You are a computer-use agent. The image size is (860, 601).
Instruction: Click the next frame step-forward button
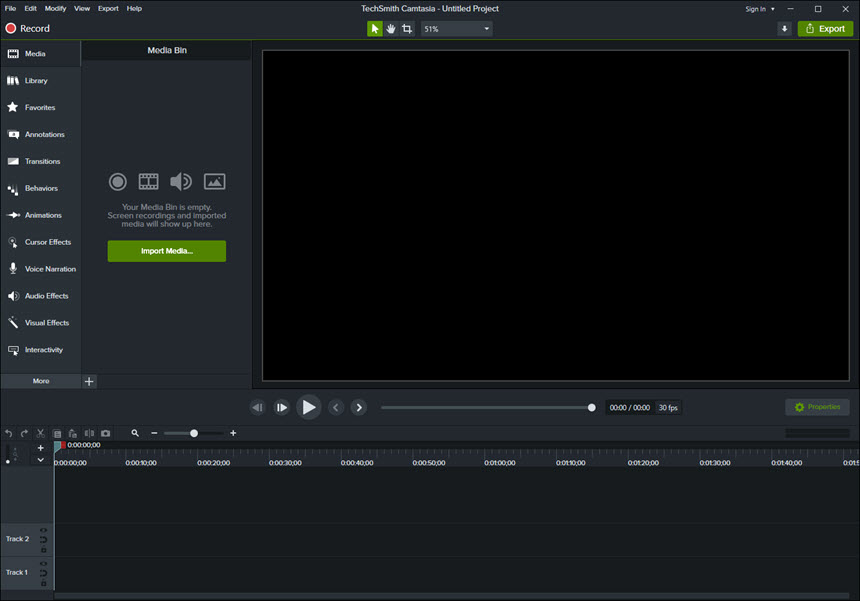point(281,407)
